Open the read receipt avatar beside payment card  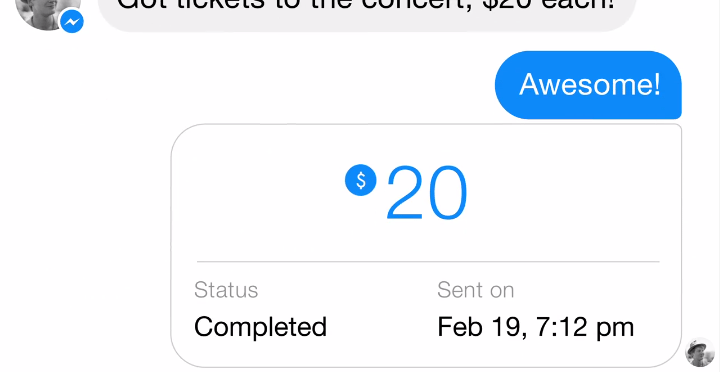pyautogui.click(x=699, y=352)
